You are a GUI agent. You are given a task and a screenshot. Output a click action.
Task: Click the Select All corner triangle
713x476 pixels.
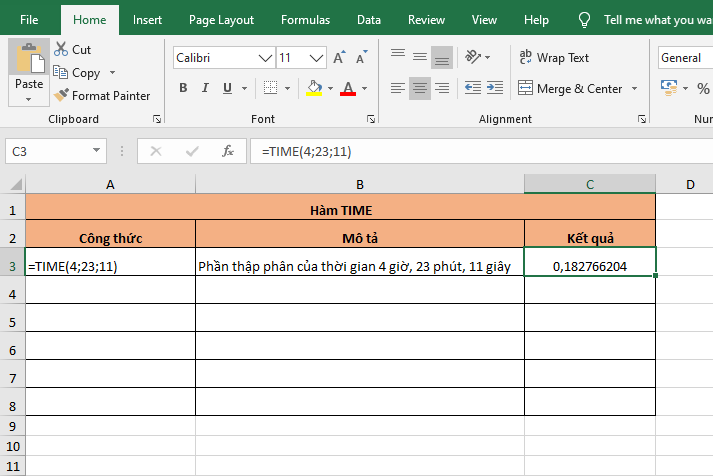click(x=16, y=184)
